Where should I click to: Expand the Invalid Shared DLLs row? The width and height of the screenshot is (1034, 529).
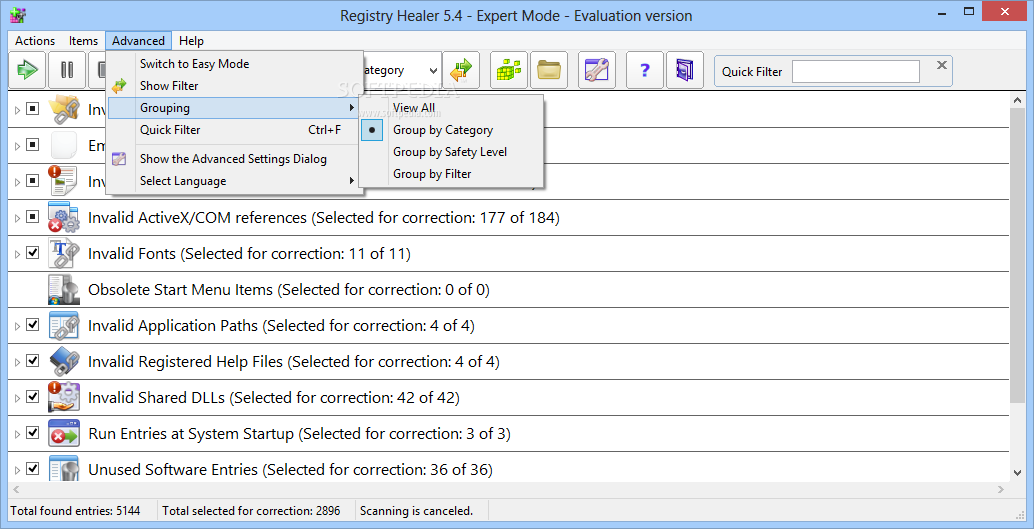coord(17,398)
